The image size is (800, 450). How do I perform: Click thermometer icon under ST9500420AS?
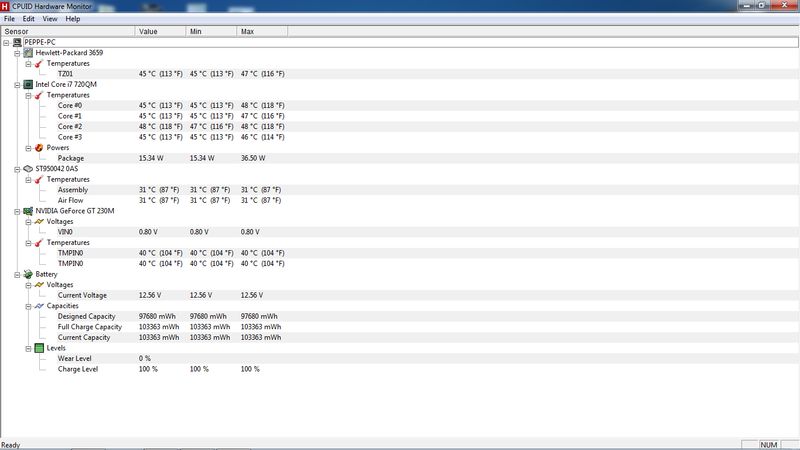[39, 179]
